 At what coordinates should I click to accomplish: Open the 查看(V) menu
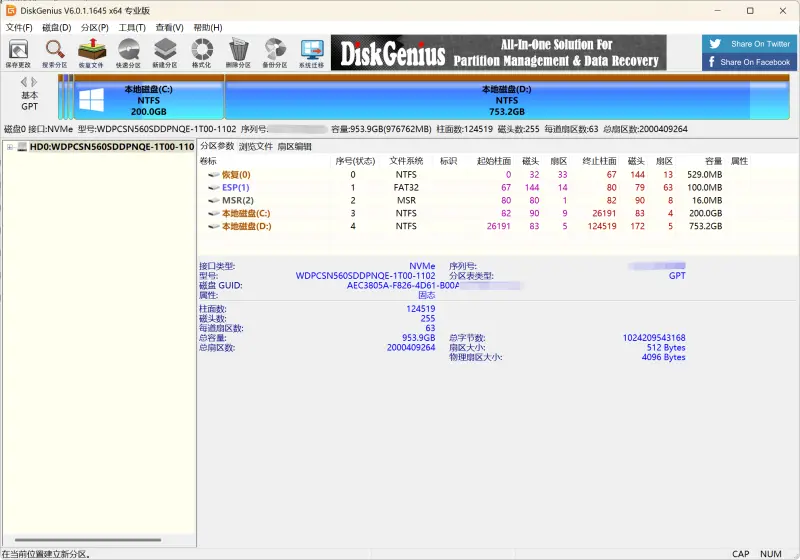pos(169,28)
